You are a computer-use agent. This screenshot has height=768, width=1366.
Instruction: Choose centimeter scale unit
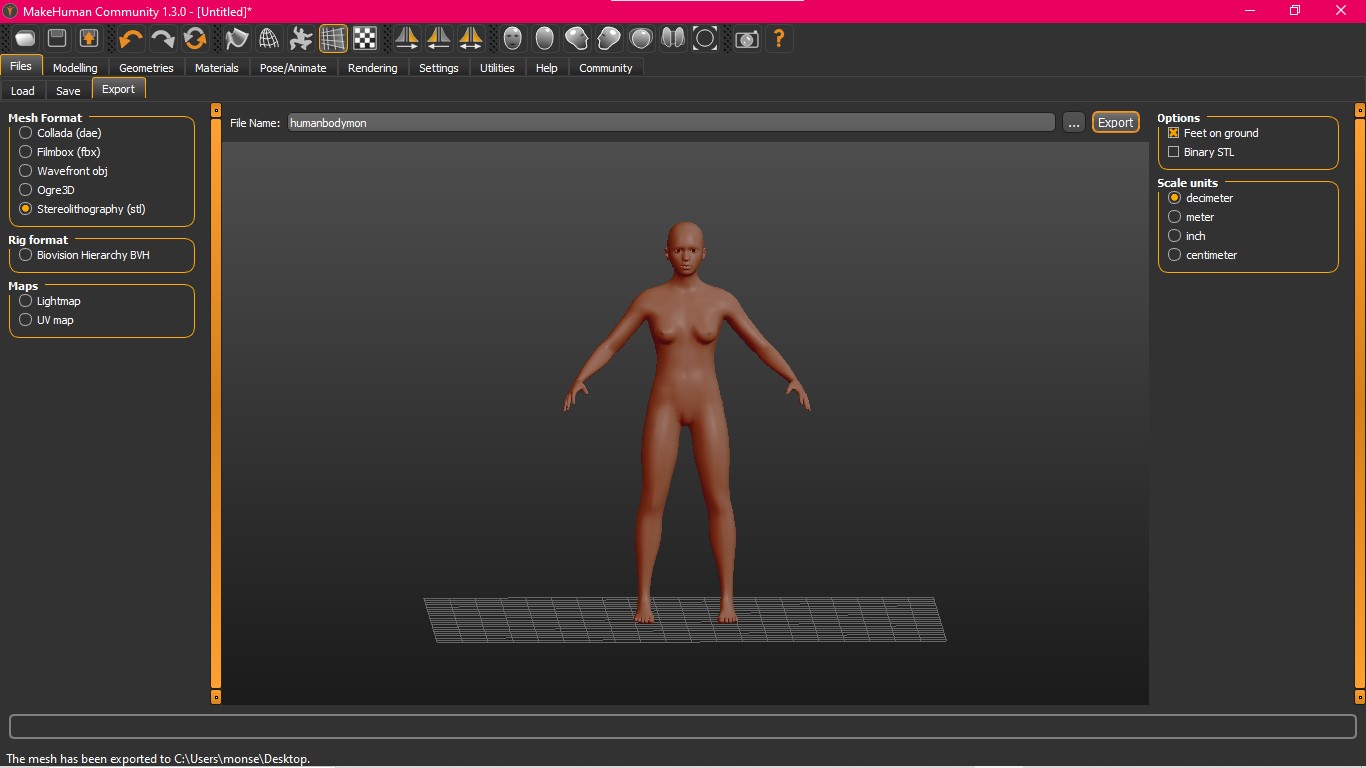click(1175, 255)
